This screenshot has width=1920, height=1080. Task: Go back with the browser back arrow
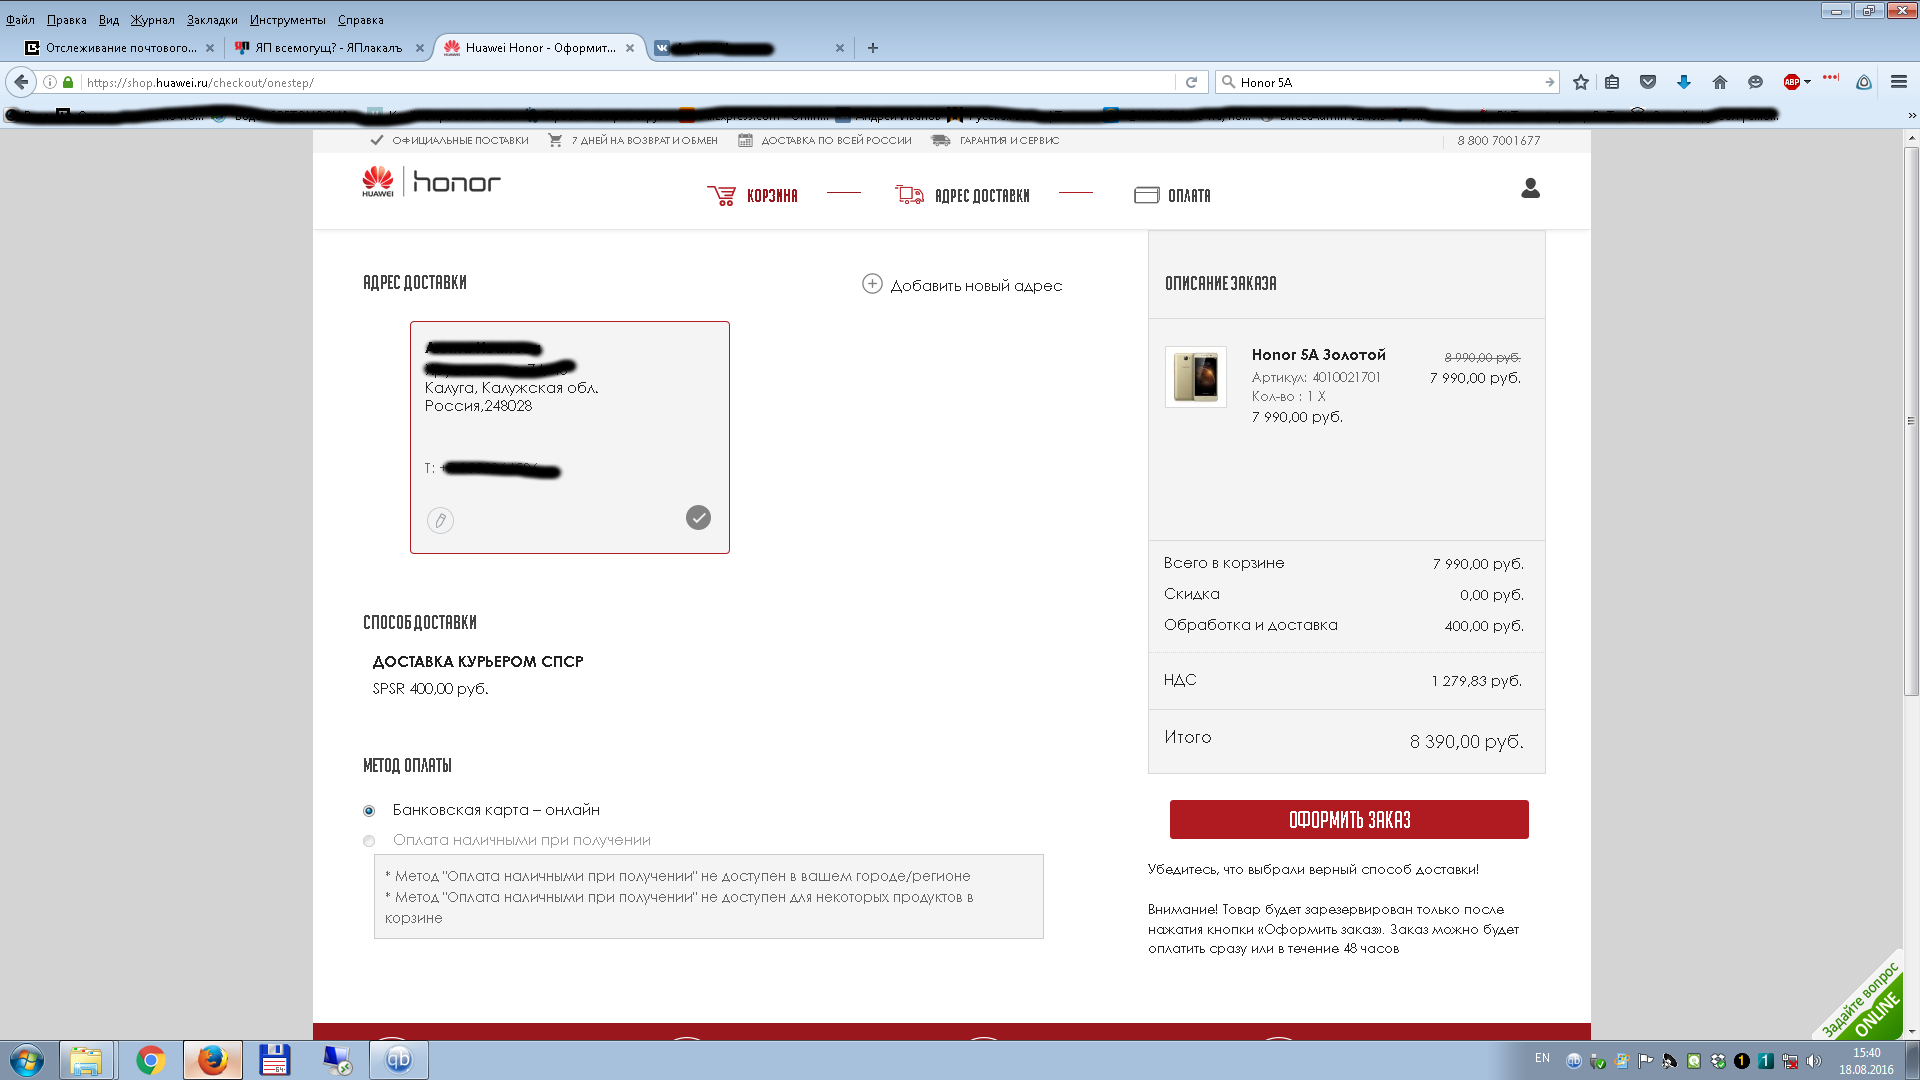pyautogui.click(x=21, y=82)
